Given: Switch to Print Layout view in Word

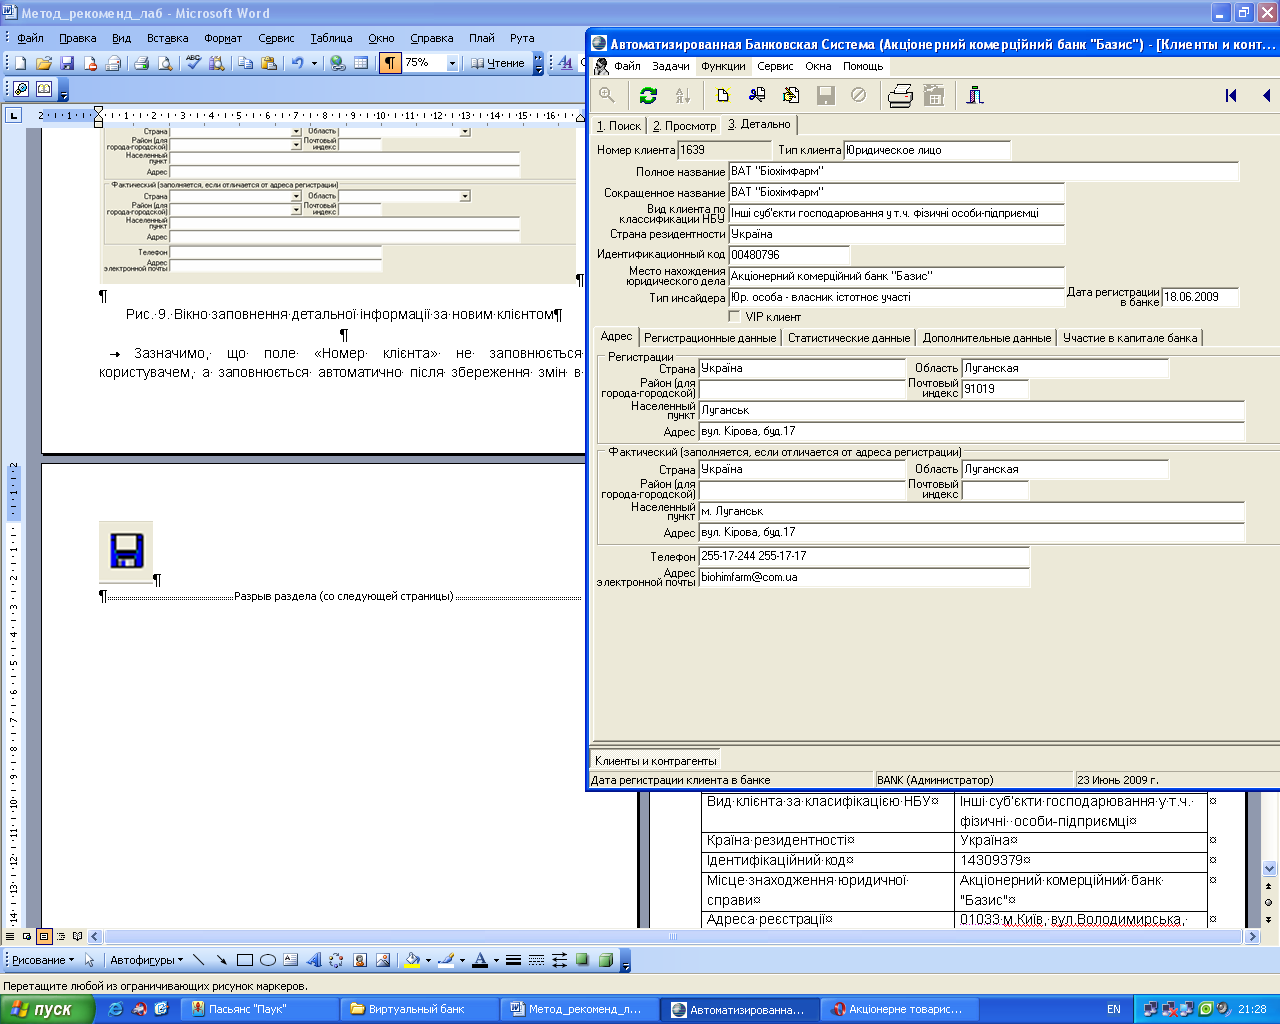Looking at the screenshot, I should tap(44, 937).
